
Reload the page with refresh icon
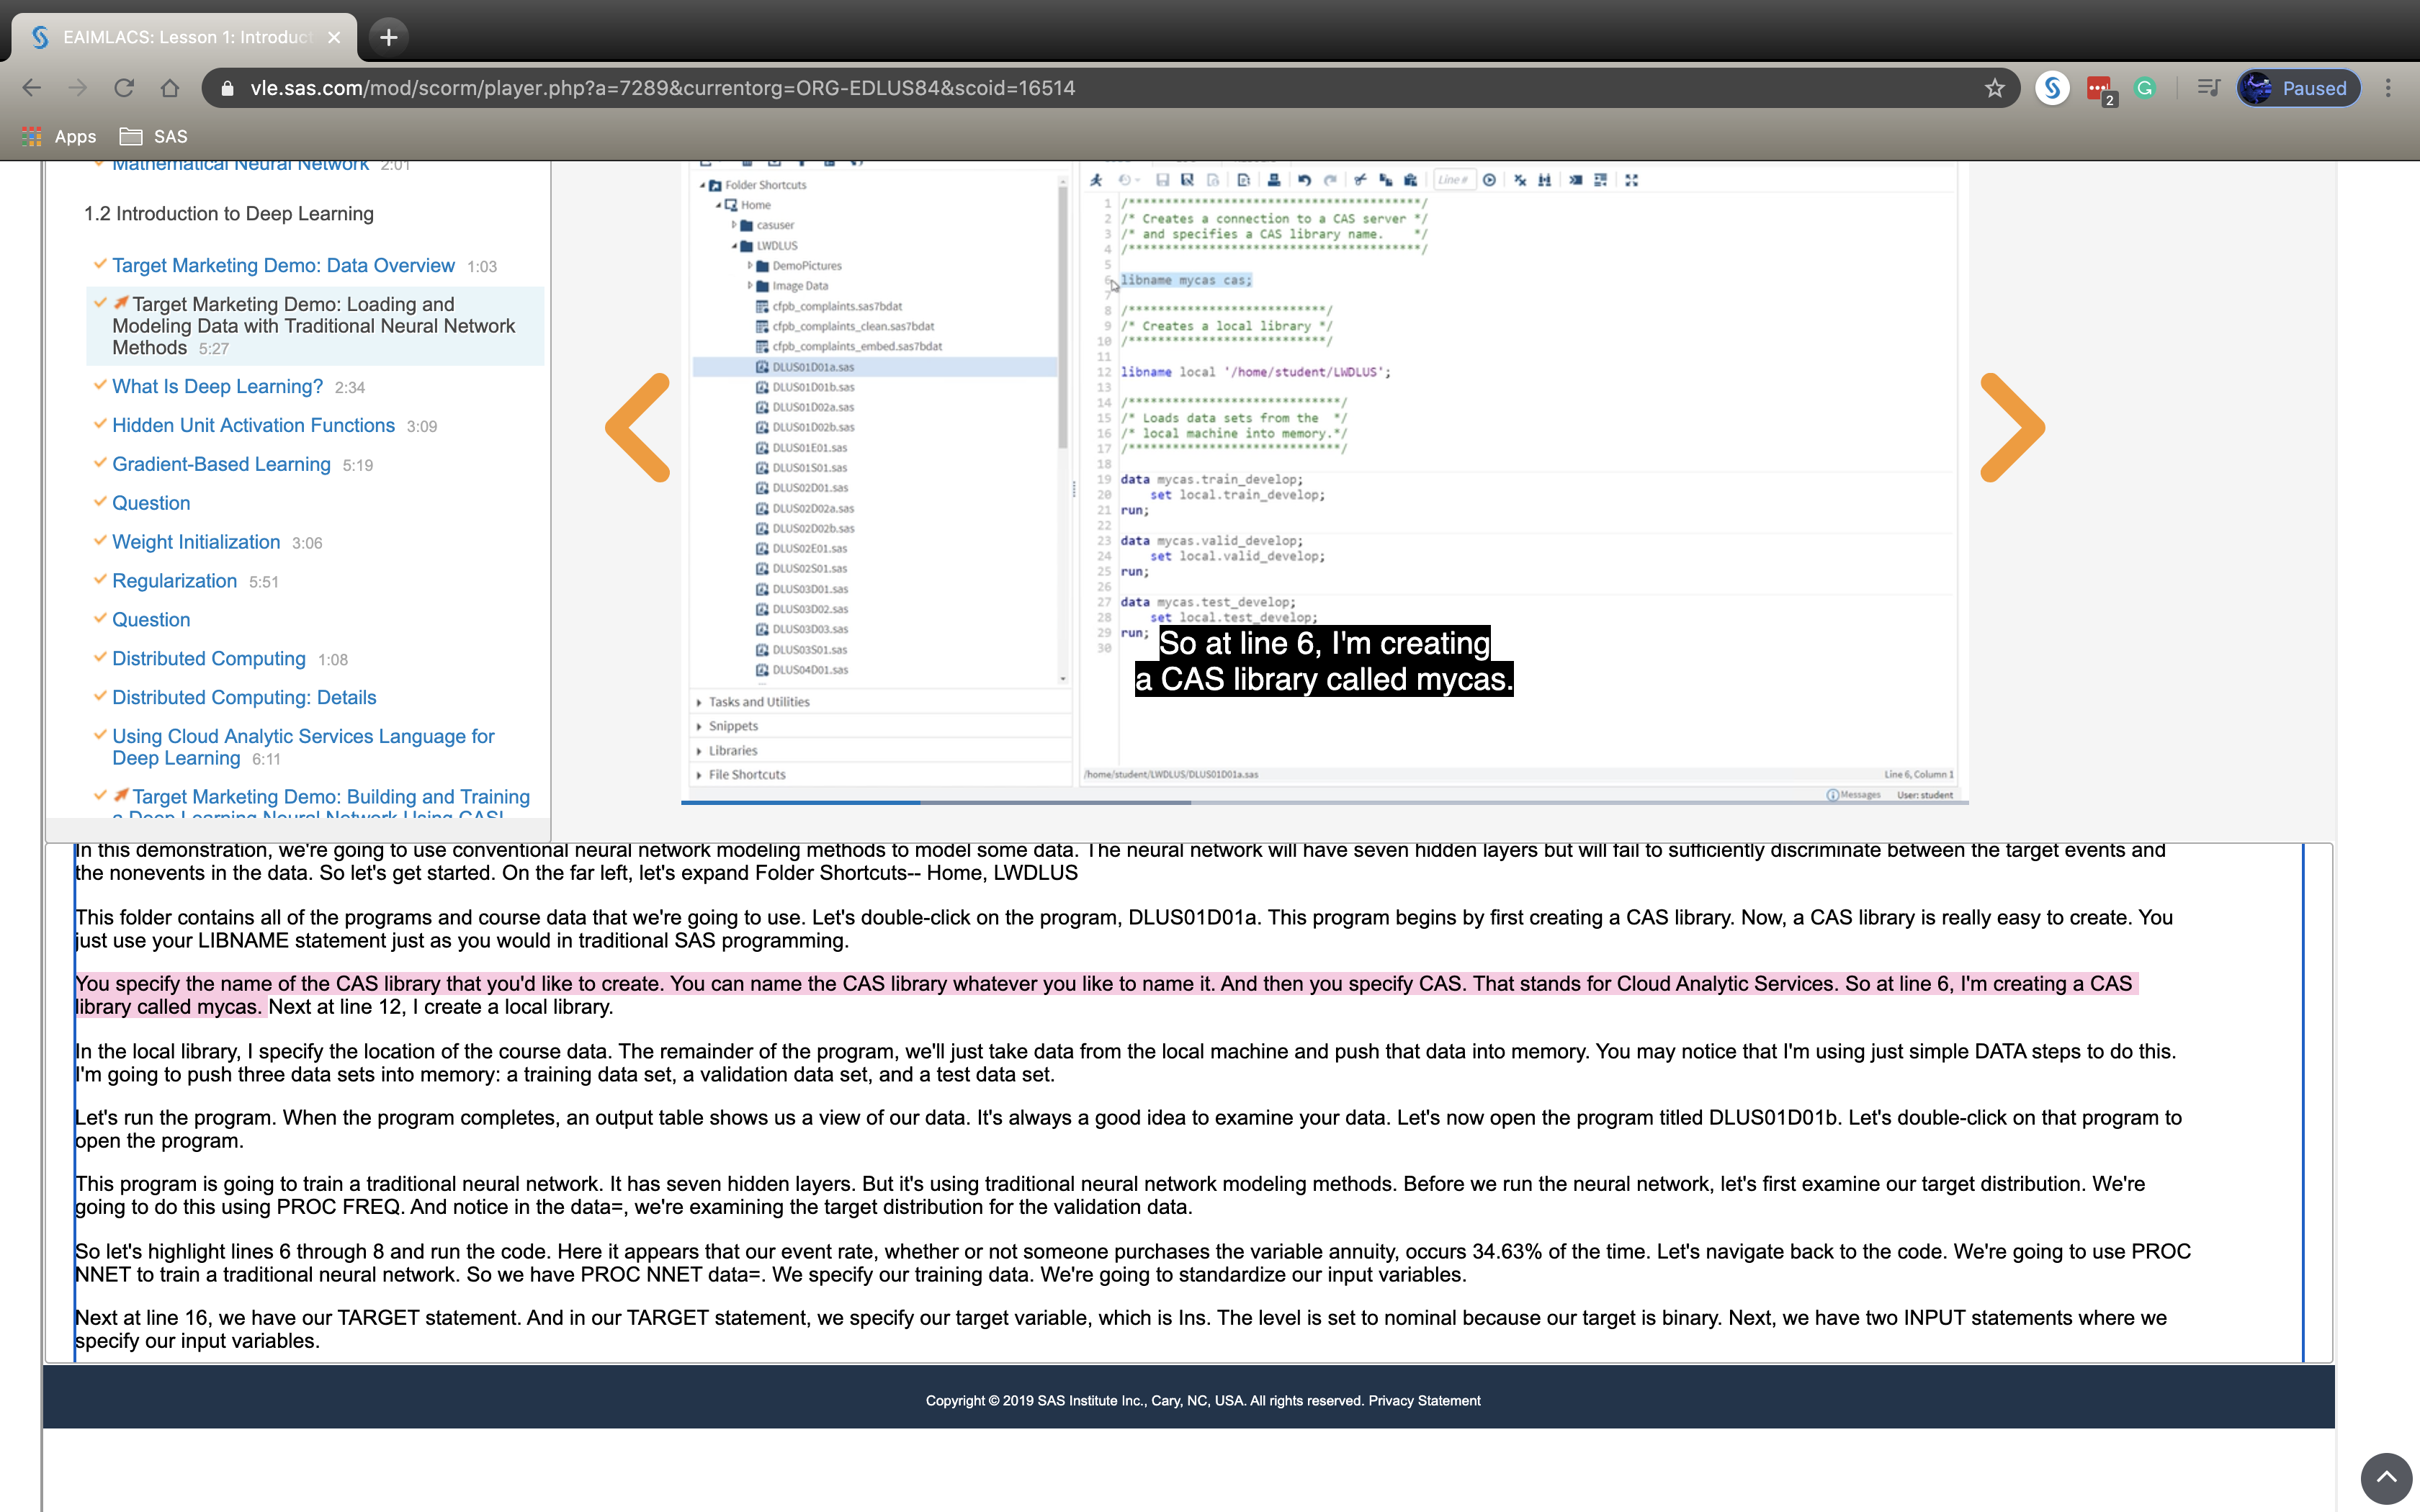click(x=124, y=88)
